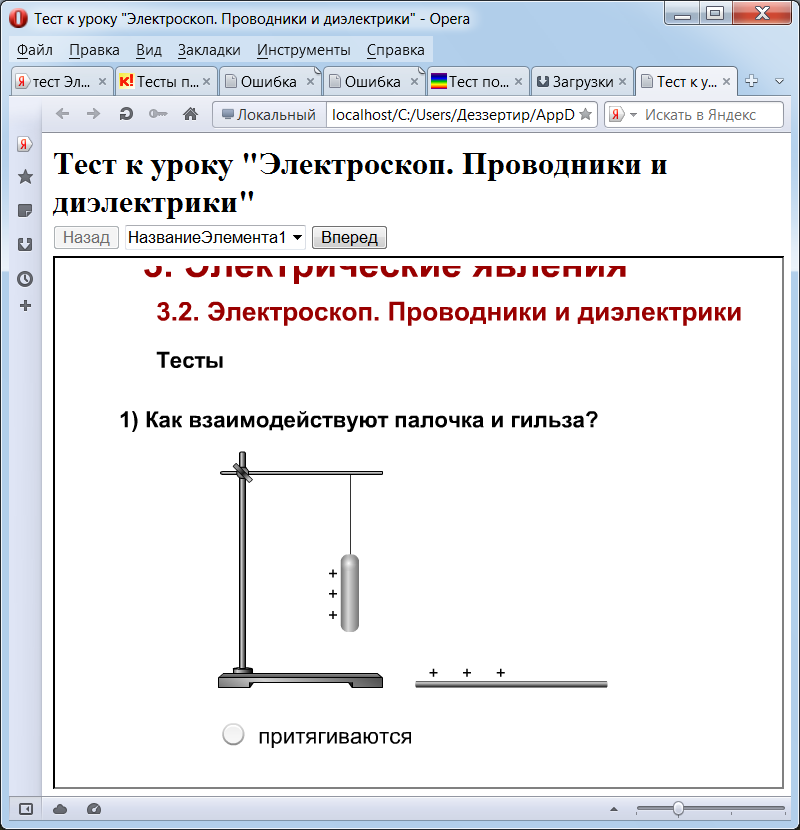Click the localhost address field
The height and width of the screenshot is (830, 800).
(x=453, y=114)
